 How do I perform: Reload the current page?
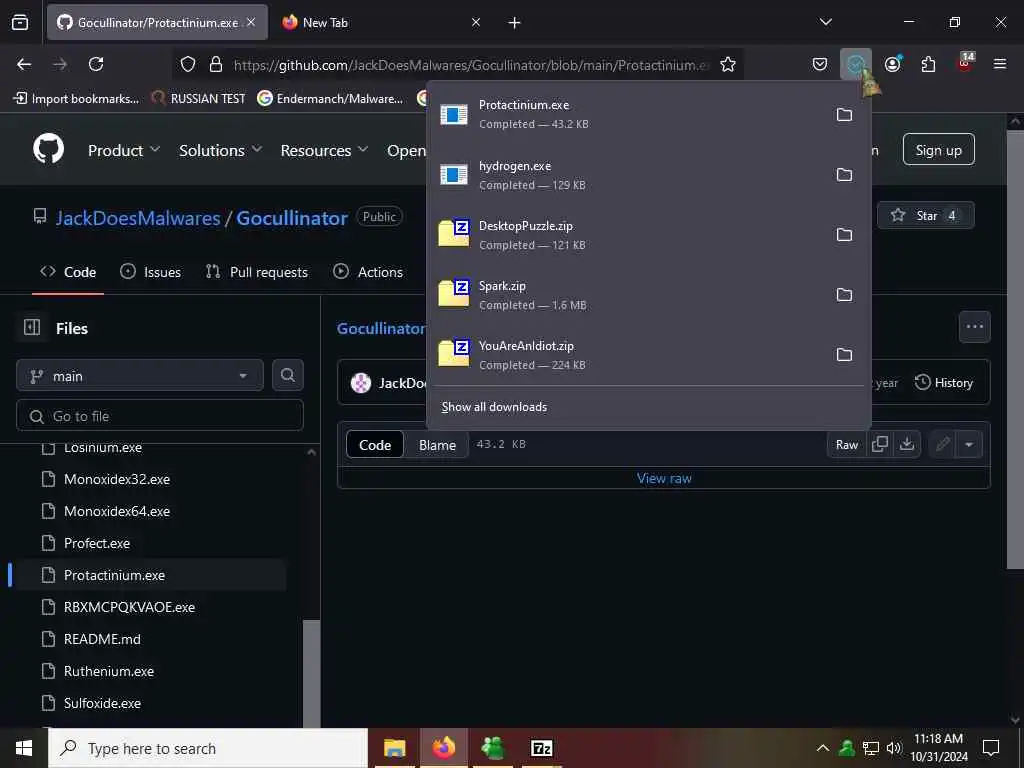click(x=96, y=64)
